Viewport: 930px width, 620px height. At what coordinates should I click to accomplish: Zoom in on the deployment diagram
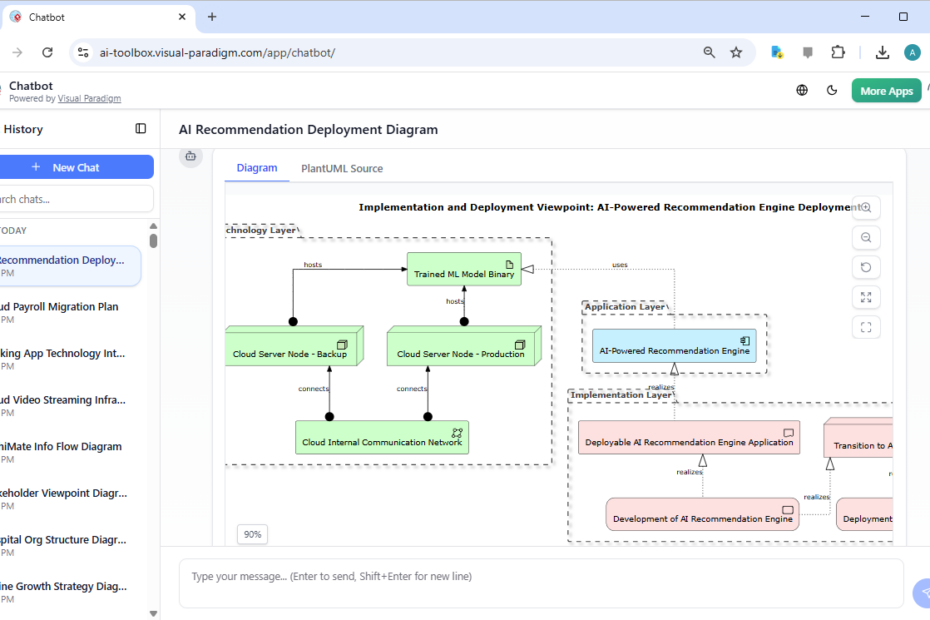tap(866, 207)
